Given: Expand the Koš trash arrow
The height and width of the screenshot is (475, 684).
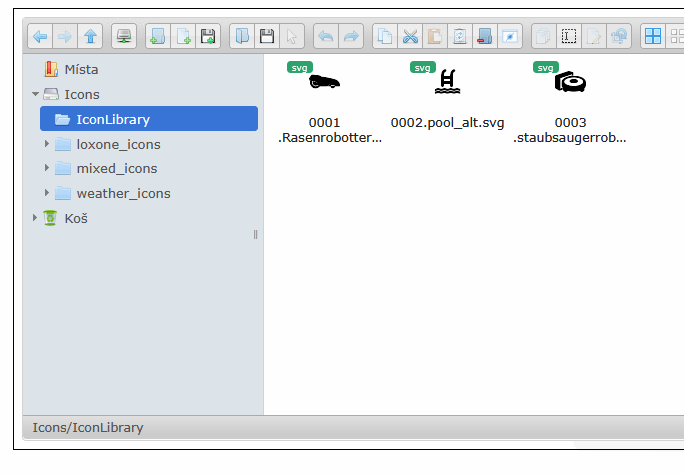Looking at the screenshot, I should pos(35,218).
